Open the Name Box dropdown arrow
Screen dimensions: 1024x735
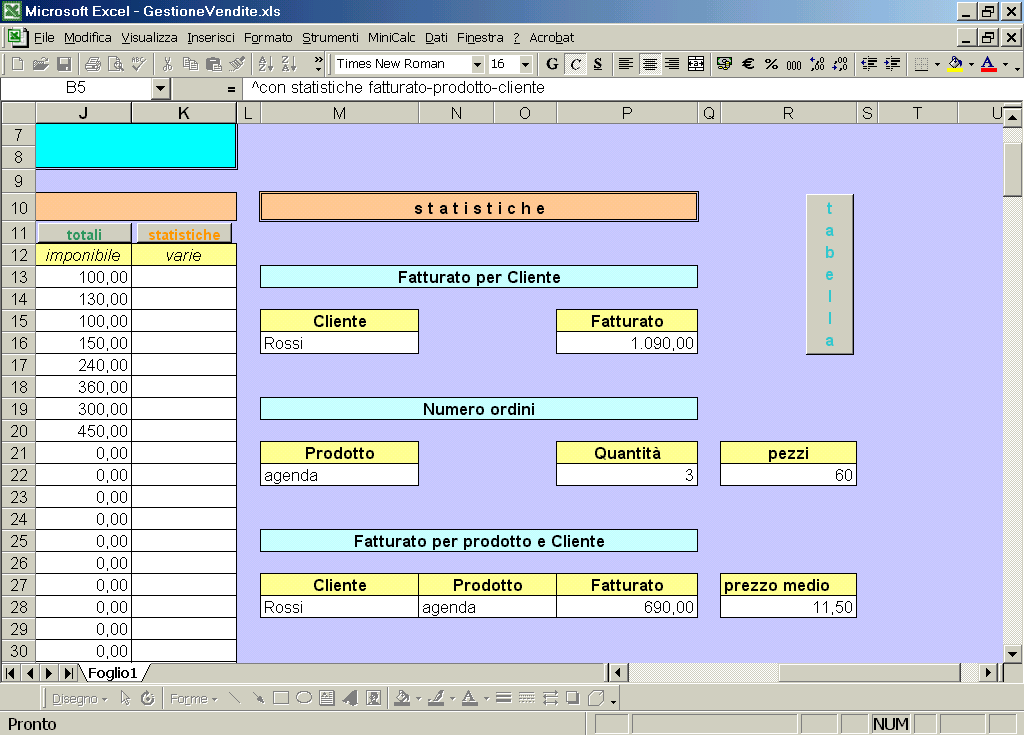pyautogui.click(x=160, y=88)
